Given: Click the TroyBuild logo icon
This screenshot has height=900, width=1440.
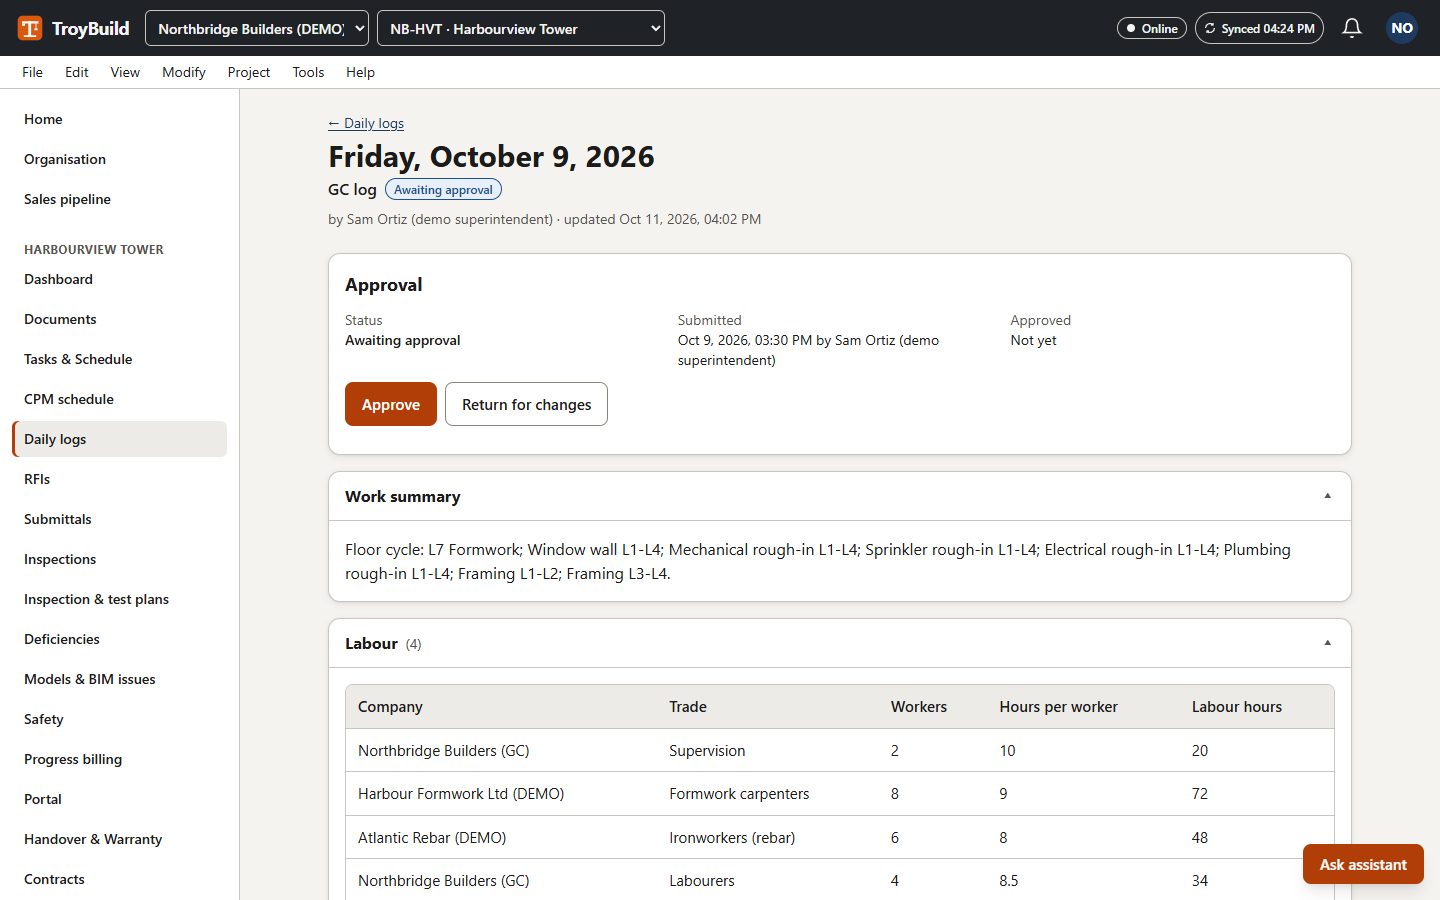Looking at the screenshot, I should tap(30, 28).
